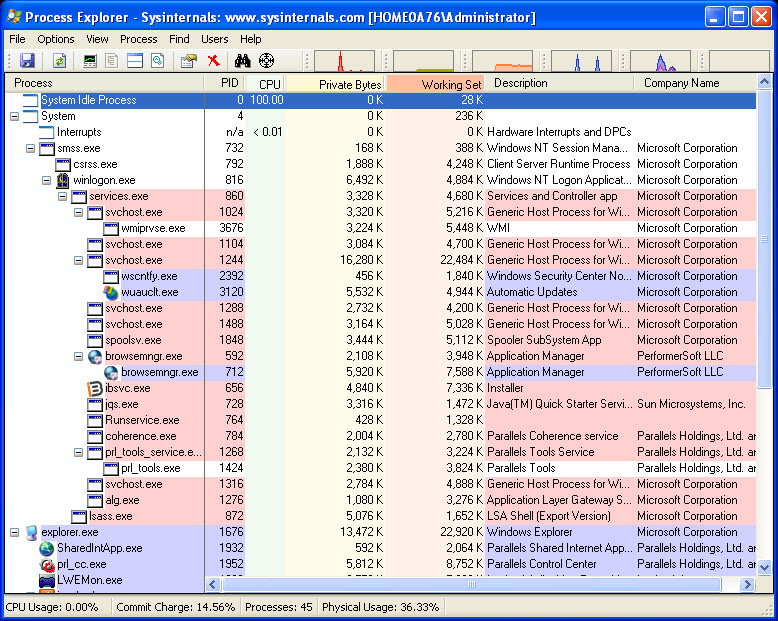The image size is (778, 621).
Task: Select the lsass.exe process row
Action: click(381, 516)
